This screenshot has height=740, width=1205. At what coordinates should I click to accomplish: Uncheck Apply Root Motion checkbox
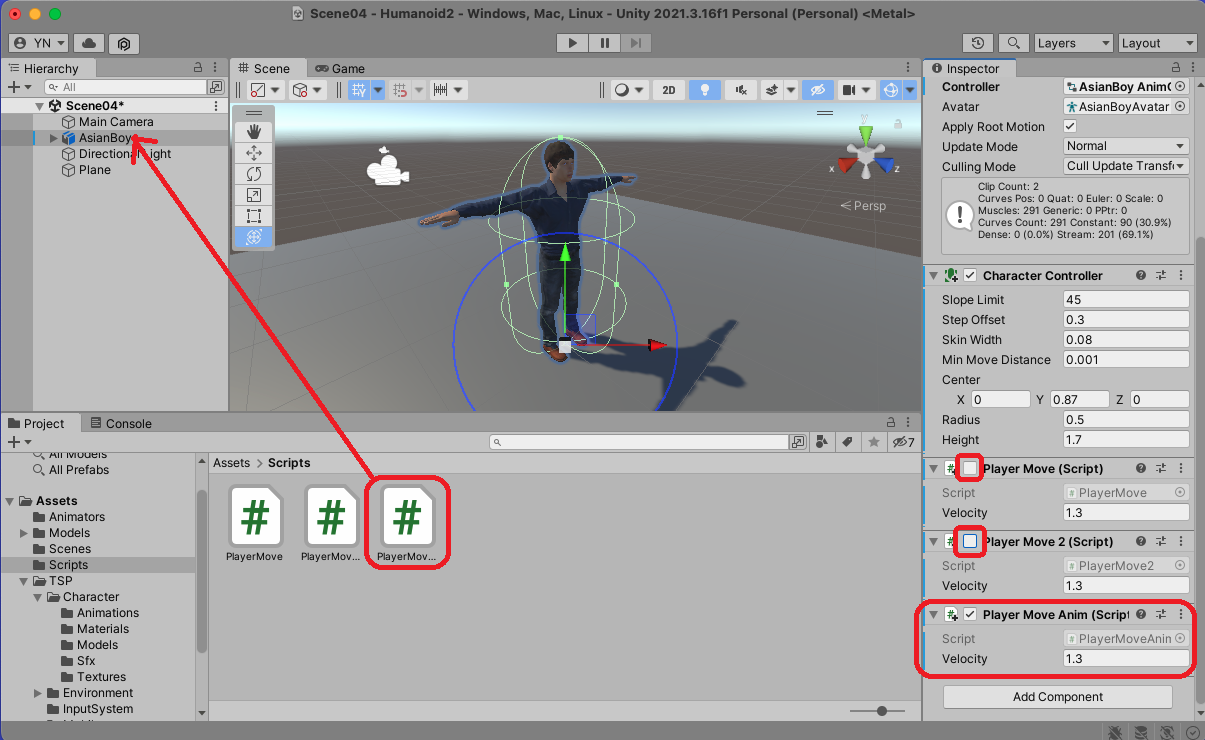point(1070,127)
